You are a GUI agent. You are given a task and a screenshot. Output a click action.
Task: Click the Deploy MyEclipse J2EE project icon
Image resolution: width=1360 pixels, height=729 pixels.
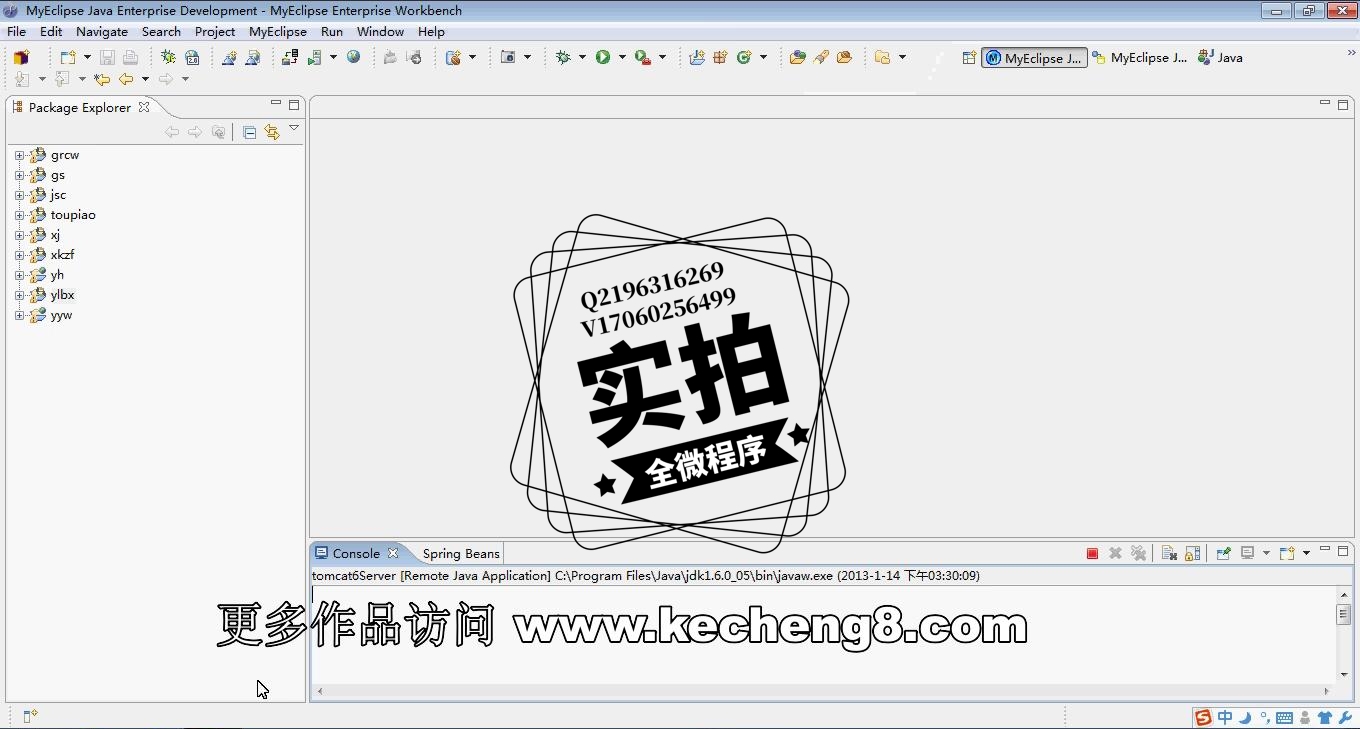(290, 58)
